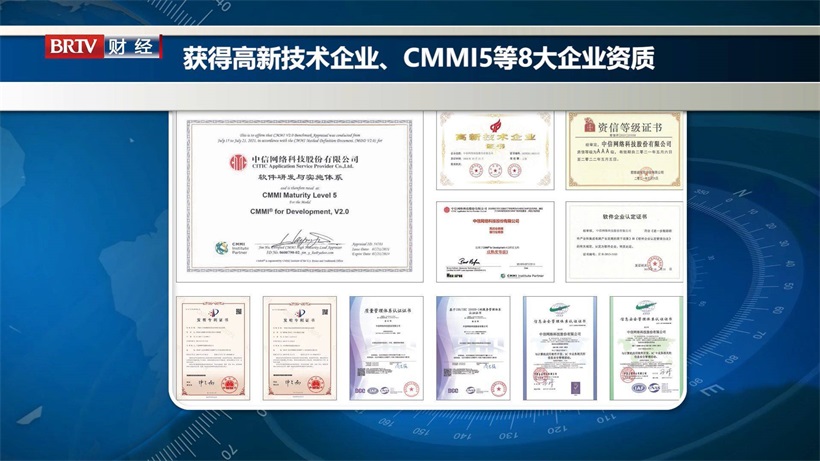Viewport: 820px width, 461px height.
Task: Click the red CITIC logo on the certificate
Action: coord(238,162)
